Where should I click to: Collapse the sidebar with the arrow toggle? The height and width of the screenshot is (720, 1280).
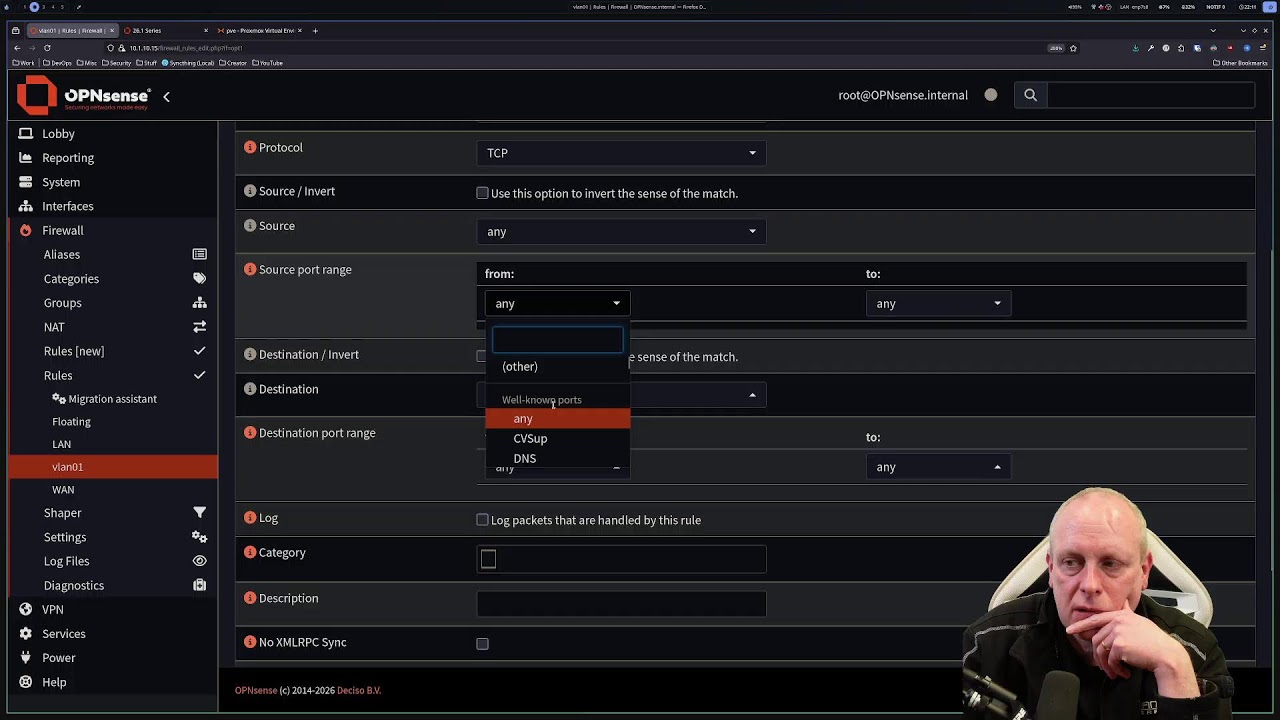tap(166, 96)
